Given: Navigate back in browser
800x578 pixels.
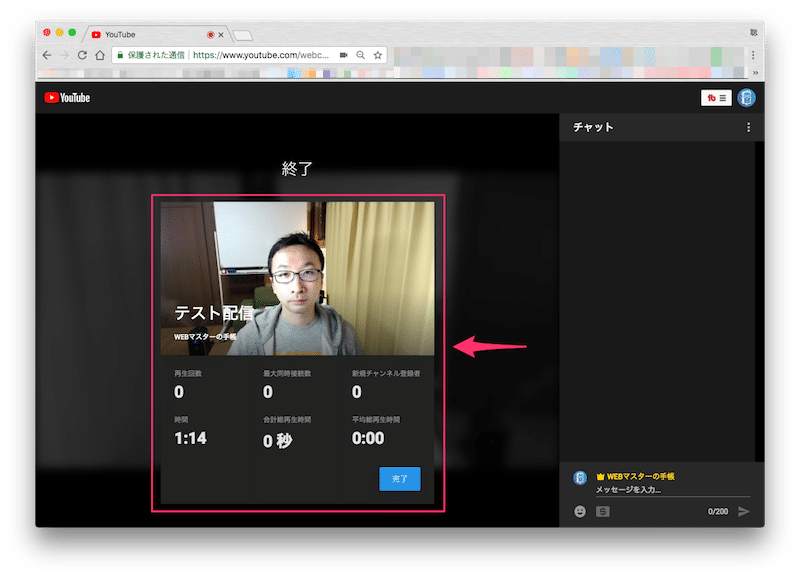Looking at the screenshot, I should (x=47, y=55).
